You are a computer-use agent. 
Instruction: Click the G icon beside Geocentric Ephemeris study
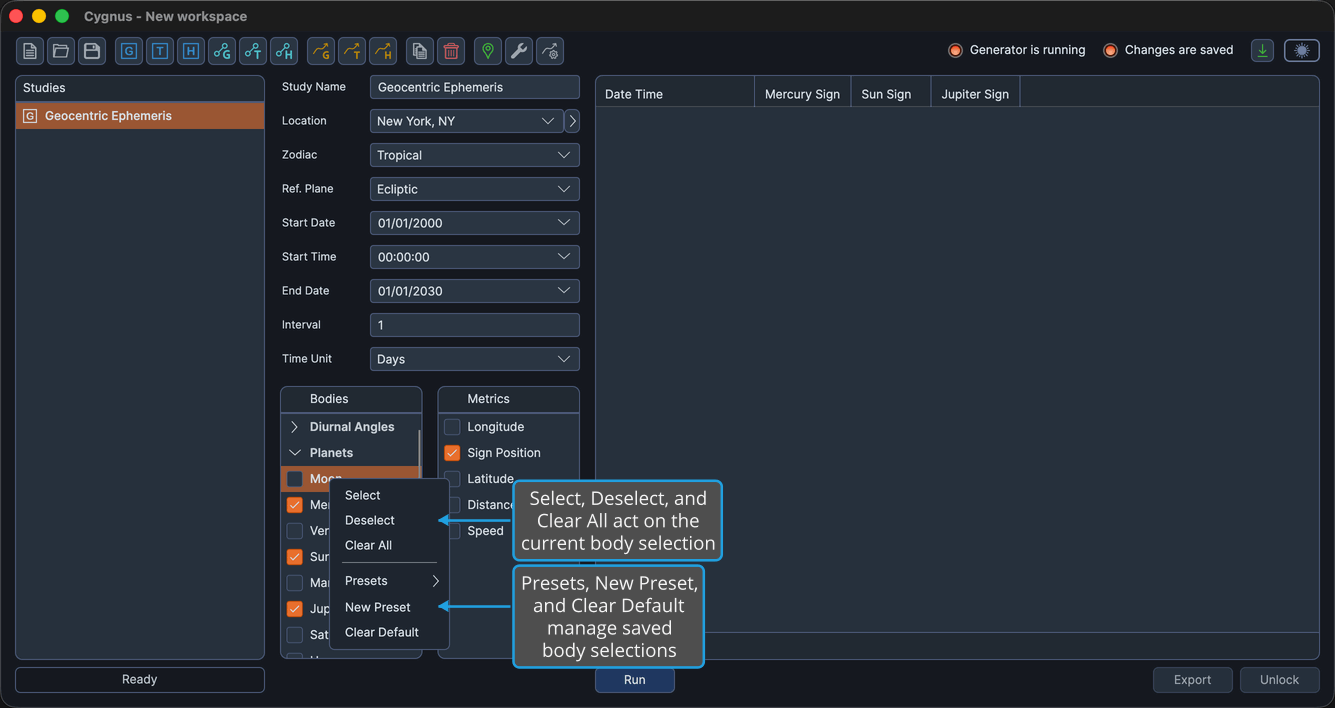coord(30,116)
